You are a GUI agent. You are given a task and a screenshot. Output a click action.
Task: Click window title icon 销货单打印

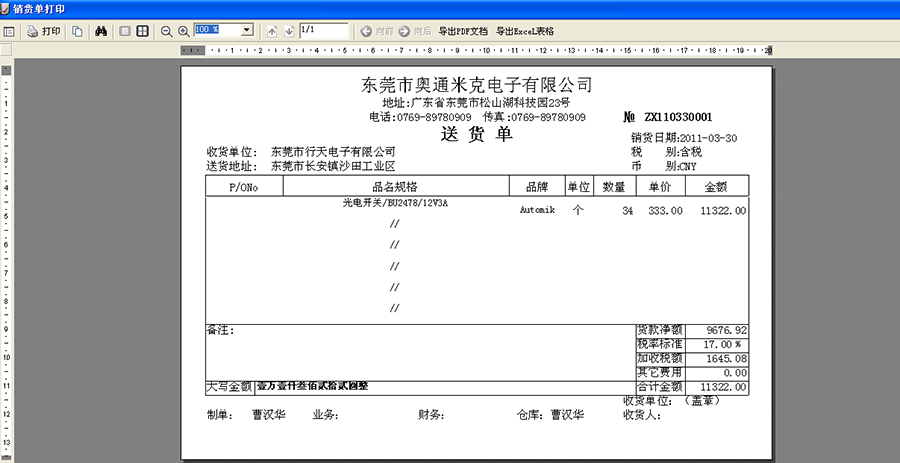coord(6,9)
